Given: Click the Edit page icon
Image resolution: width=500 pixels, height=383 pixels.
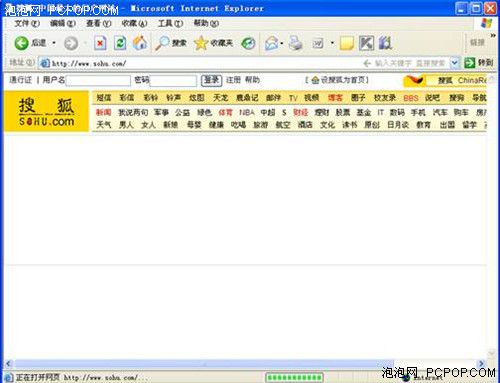Looking at the screenshot, I should (x=318, y=43).
